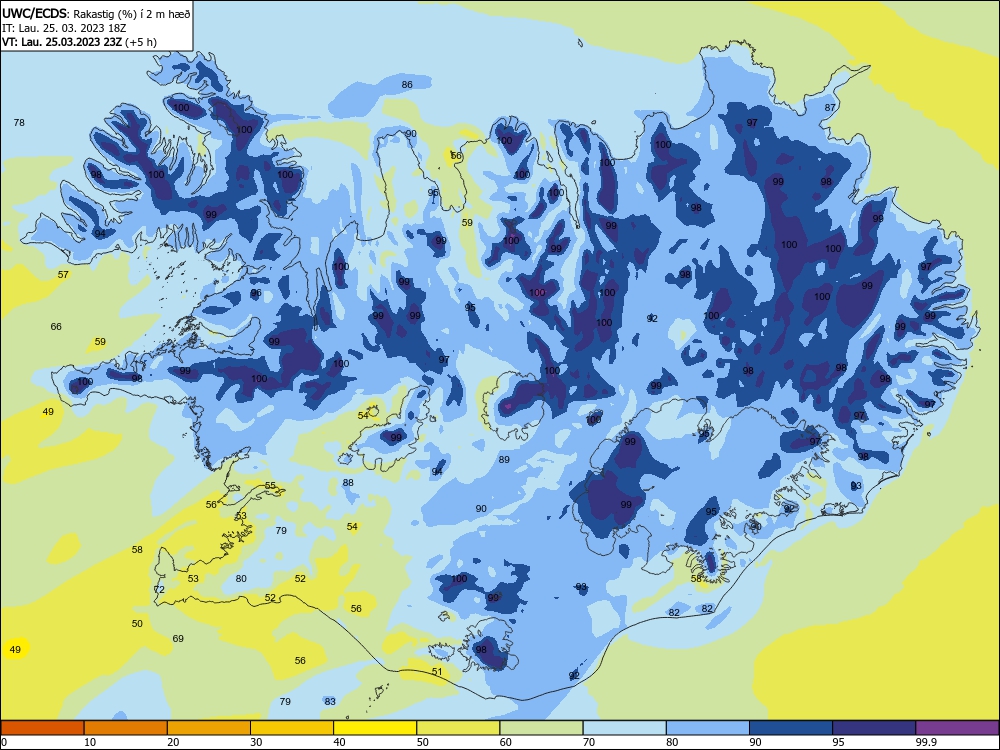Select the map value '86'

[x=407, y=84]
